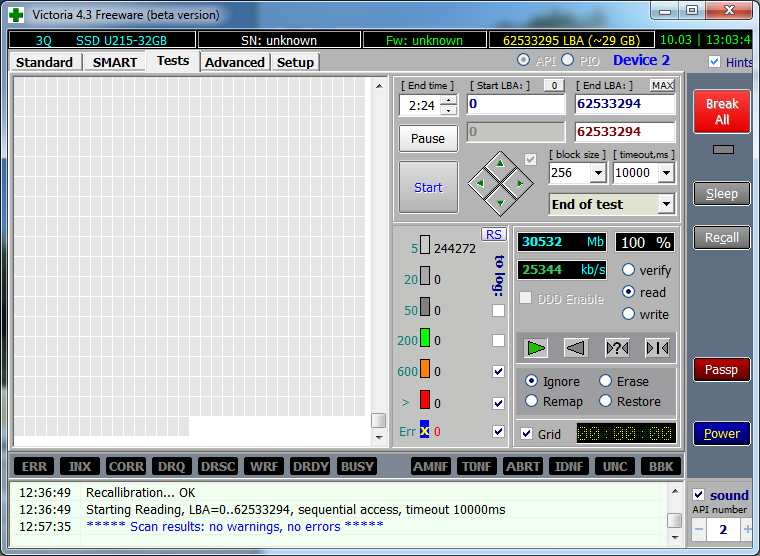Open the timeout ms dropdown
This screenshot has width=760, height=556.
pos(666,173)
